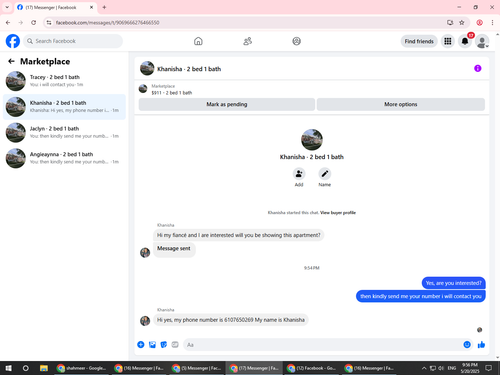500x375 pixels.
Task: Click the Find friends button
Action: click(x=419, y=41)
